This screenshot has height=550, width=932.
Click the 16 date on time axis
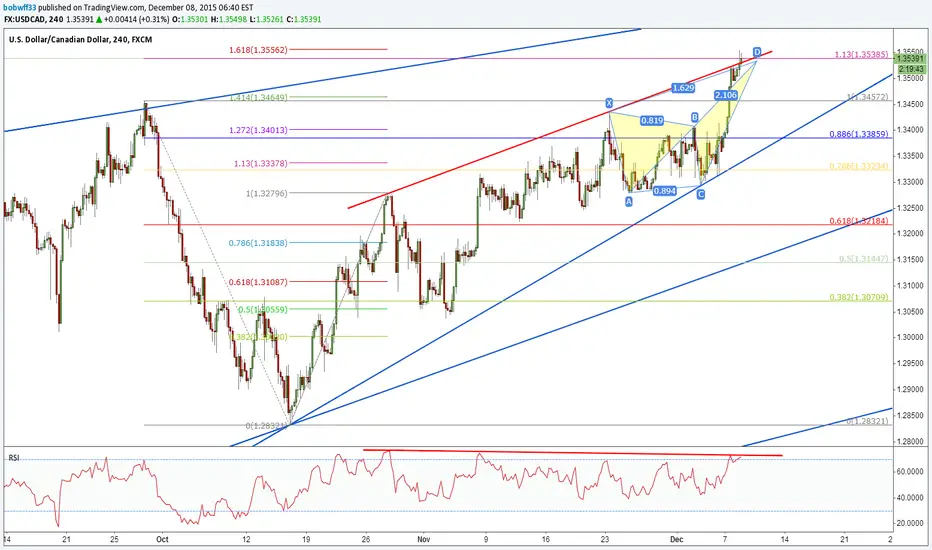pyautogui.click(x=546, y=540)
